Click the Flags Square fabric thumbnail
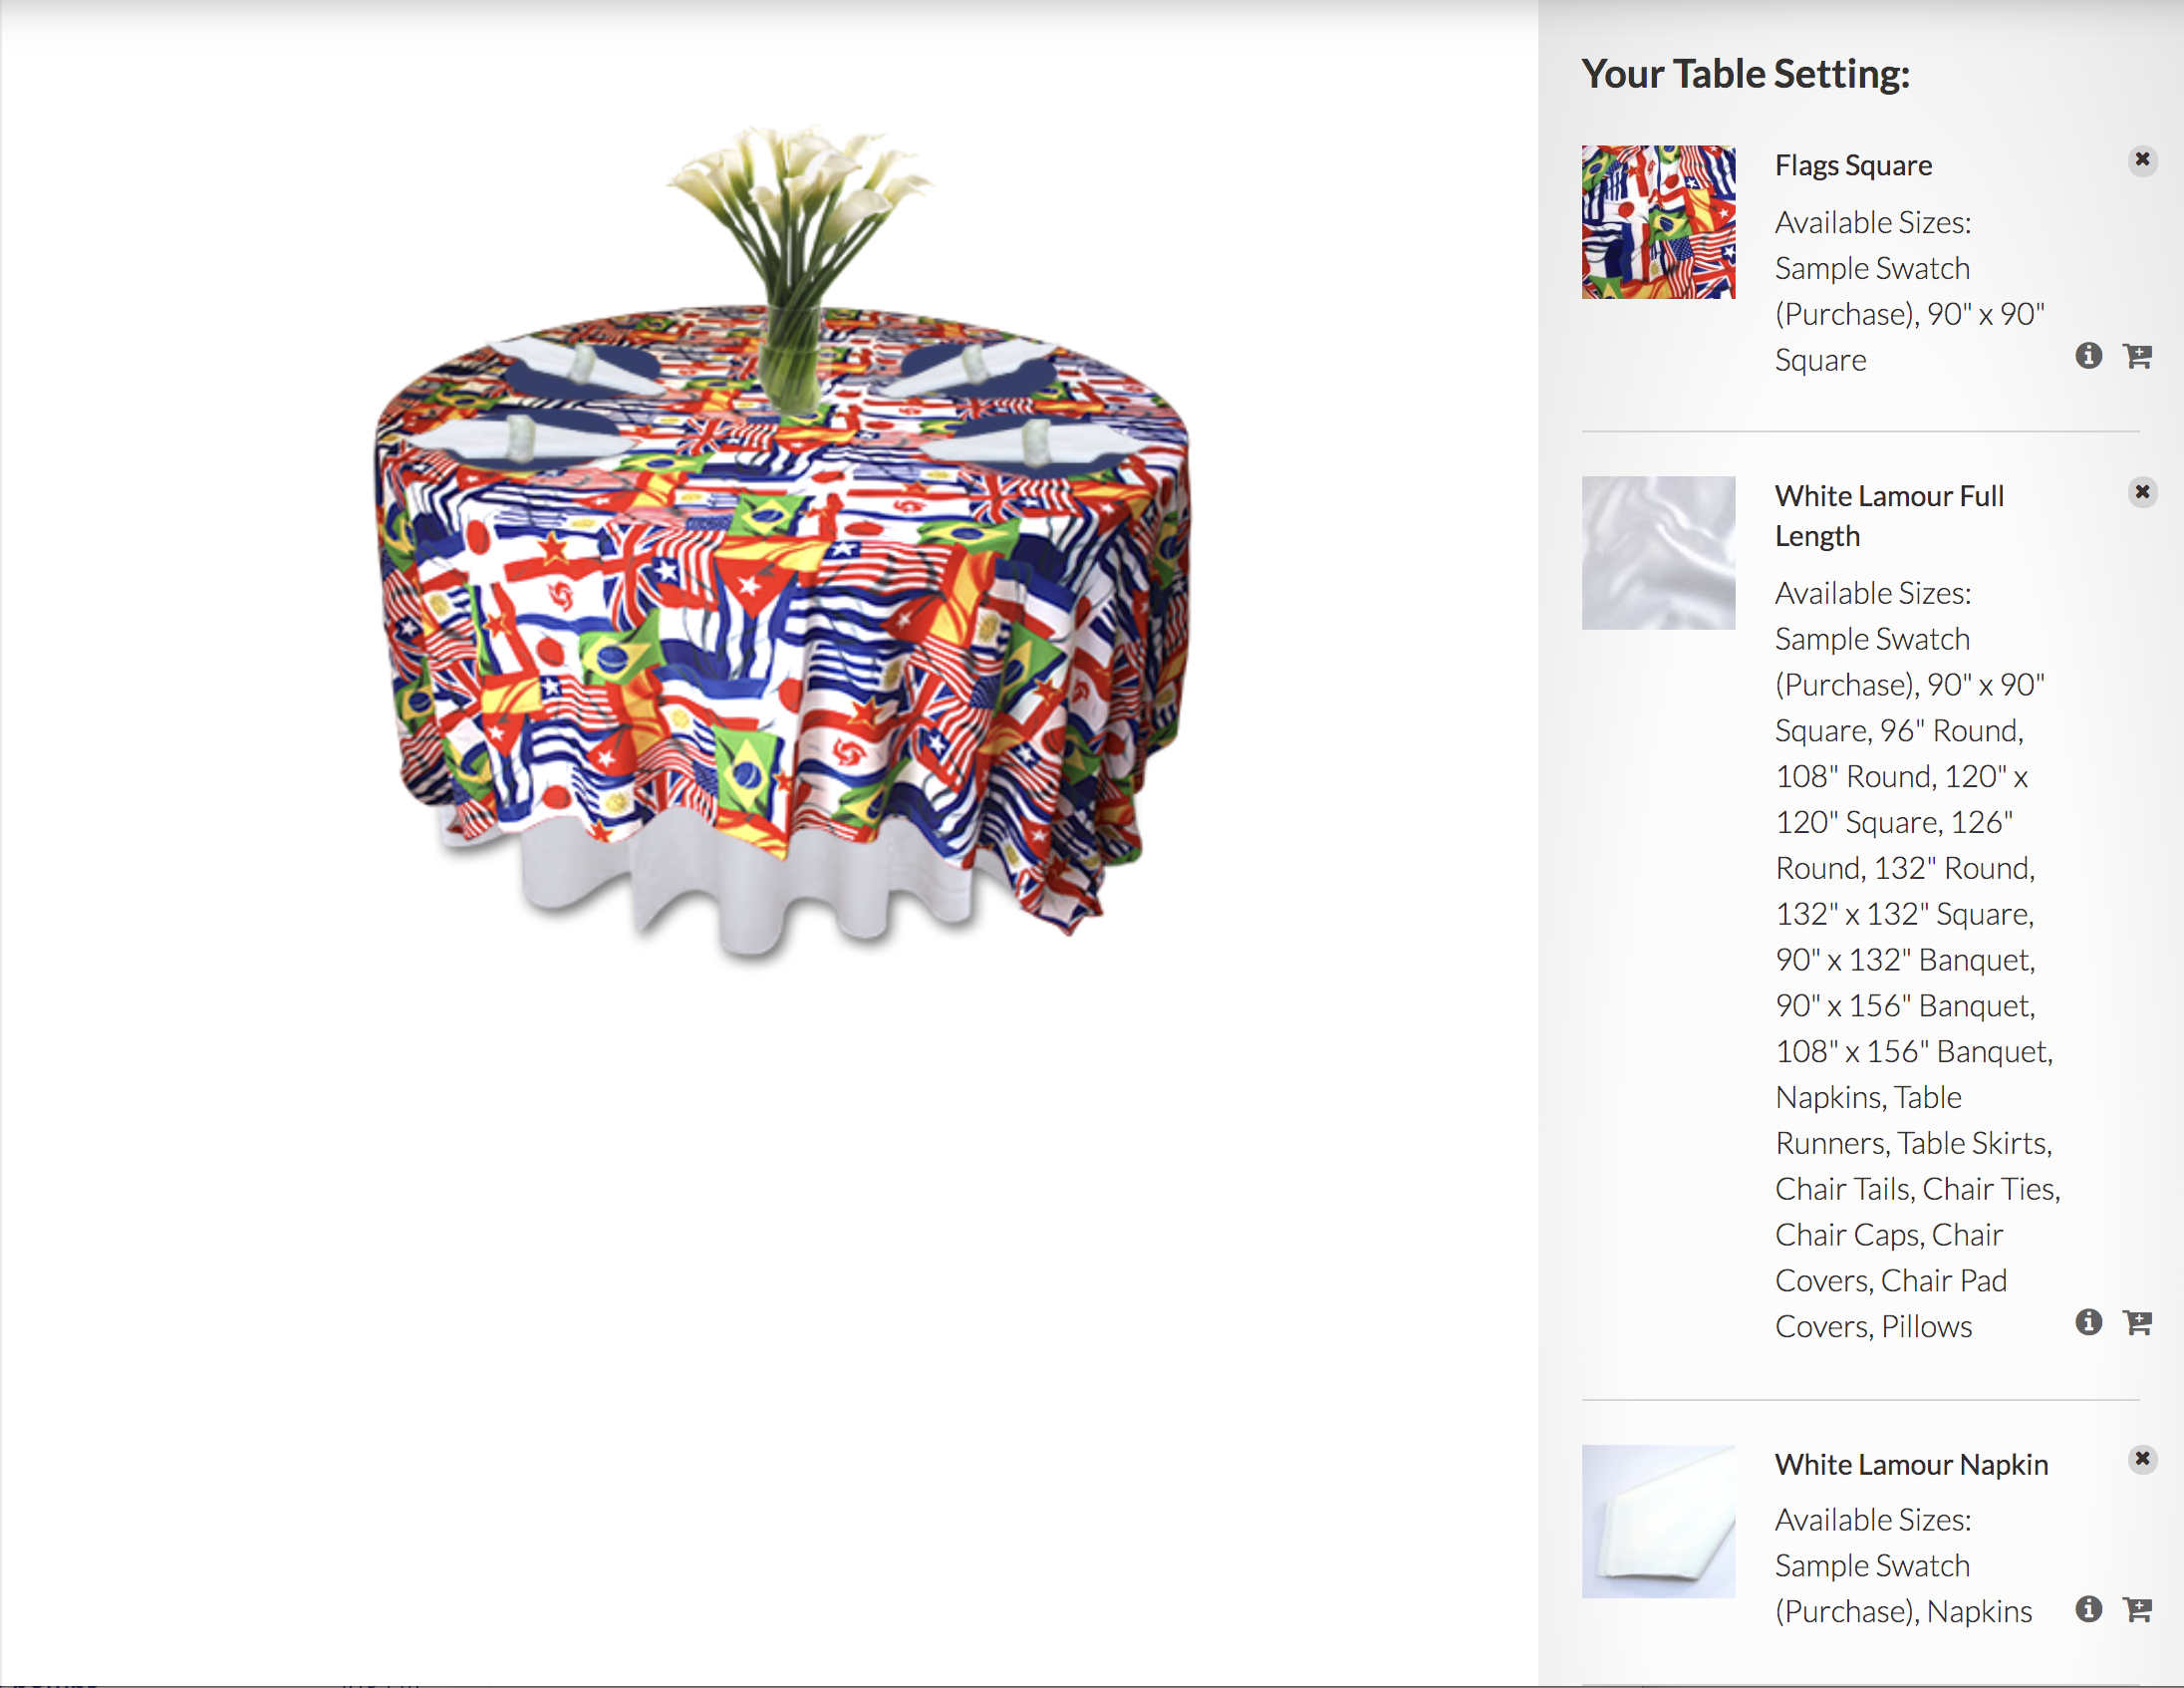The width and height of the screenshot is (2184, 1688). click(x=1658, y=222)
